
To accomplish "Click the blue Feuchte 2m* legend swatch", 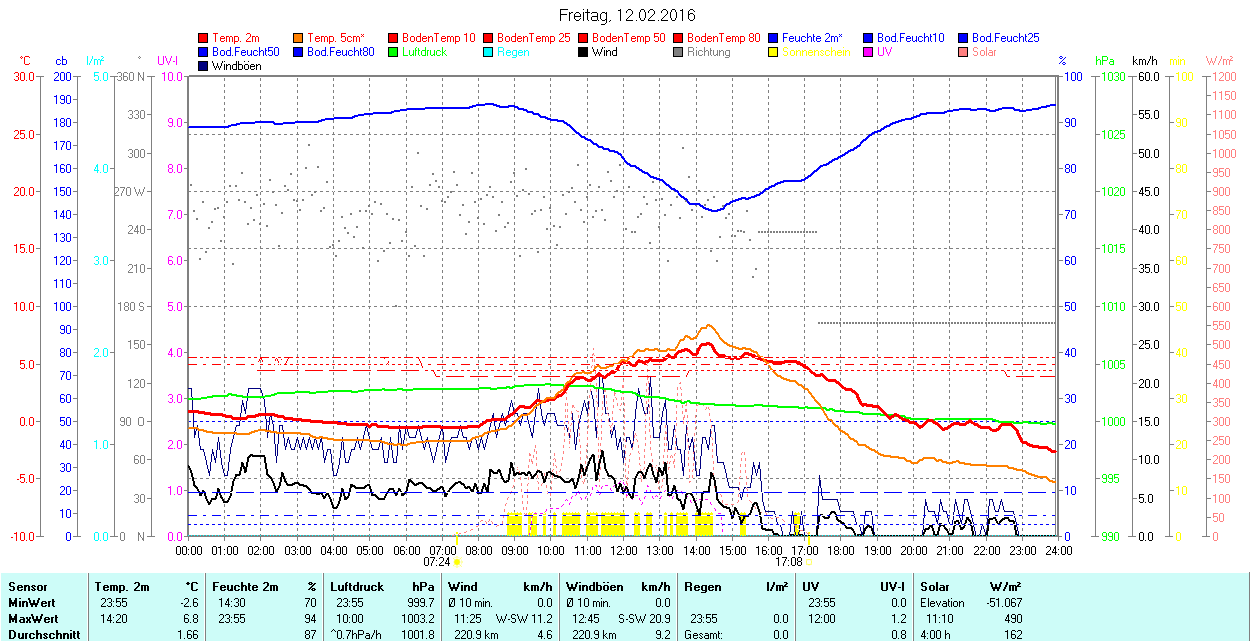I will [x=773, y=37].
